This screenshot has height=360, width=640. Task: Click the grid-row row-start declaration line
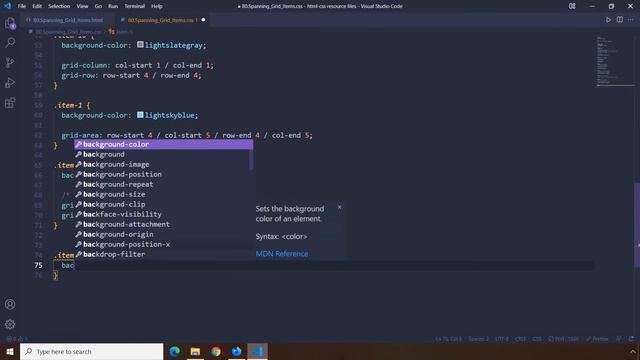[131, 76]
